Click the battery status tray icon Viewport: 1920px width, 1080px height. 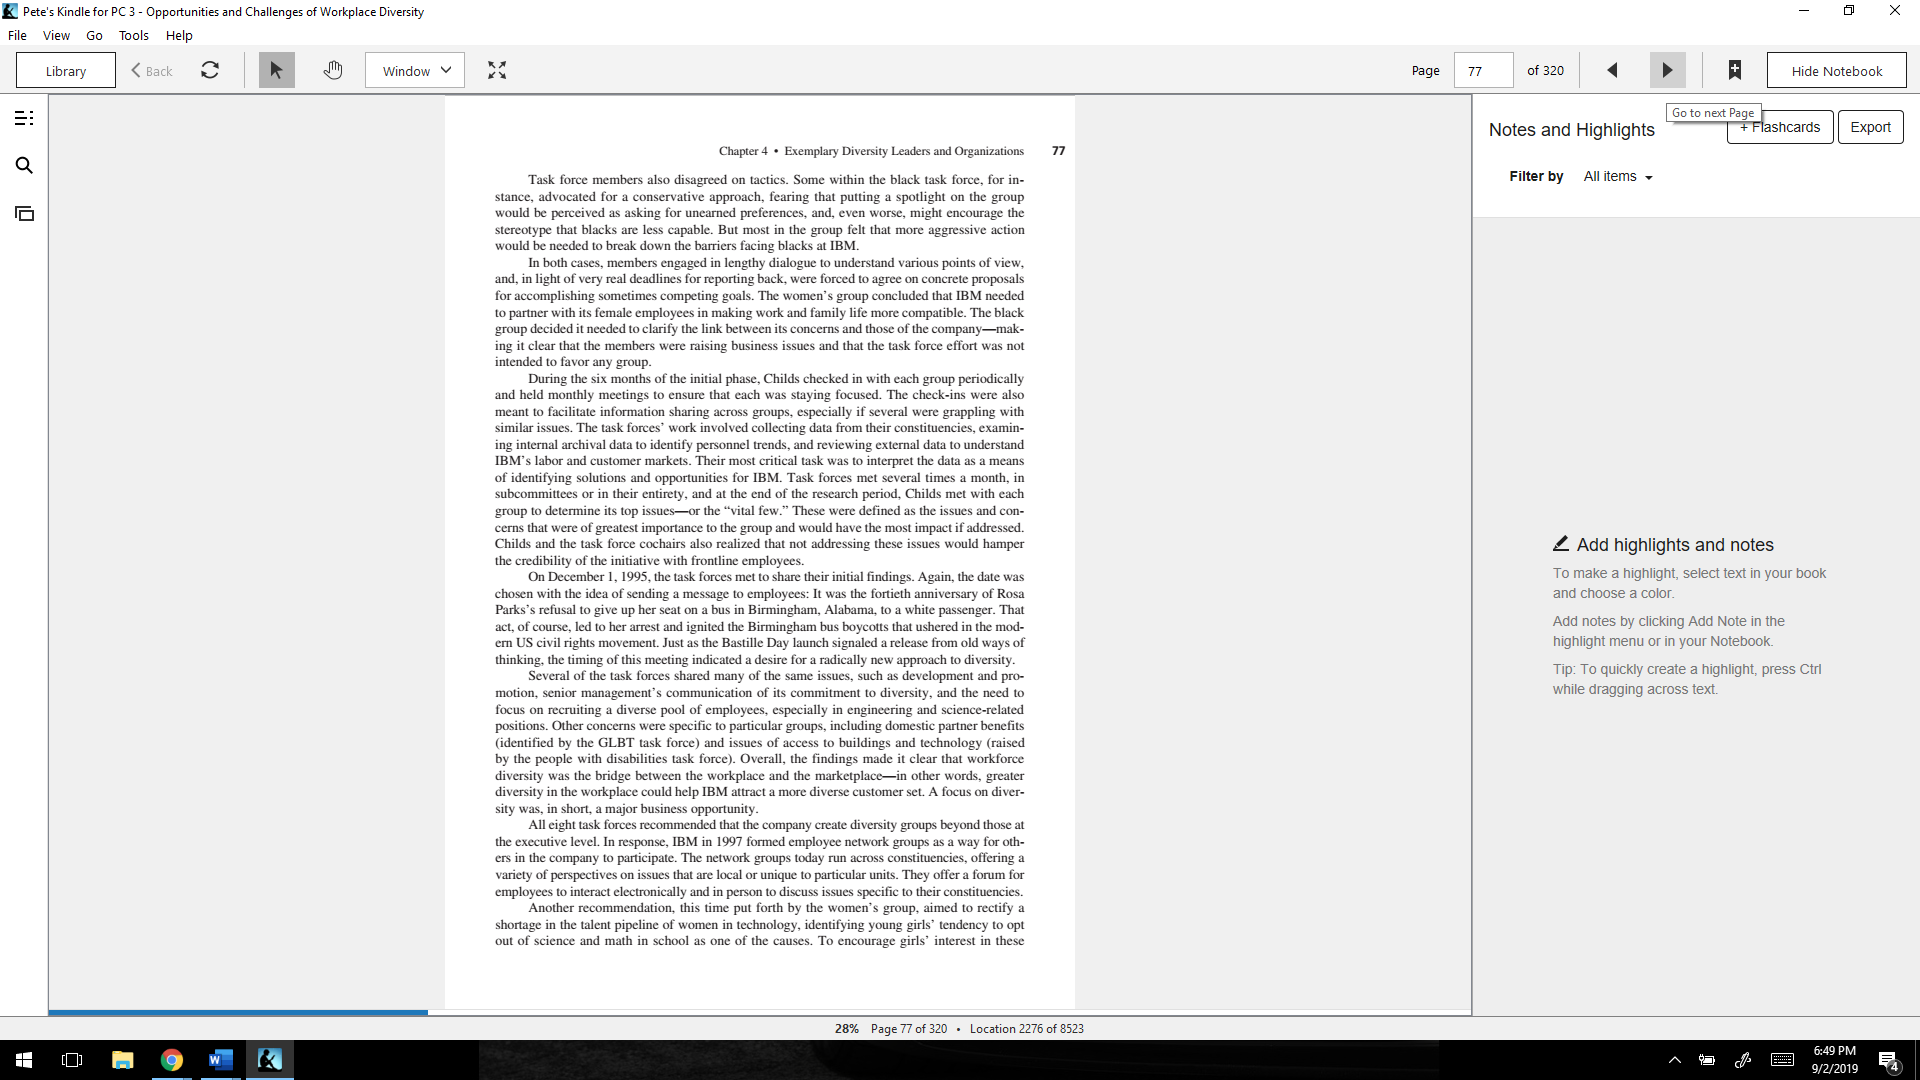click(x=1707, y=1060)
